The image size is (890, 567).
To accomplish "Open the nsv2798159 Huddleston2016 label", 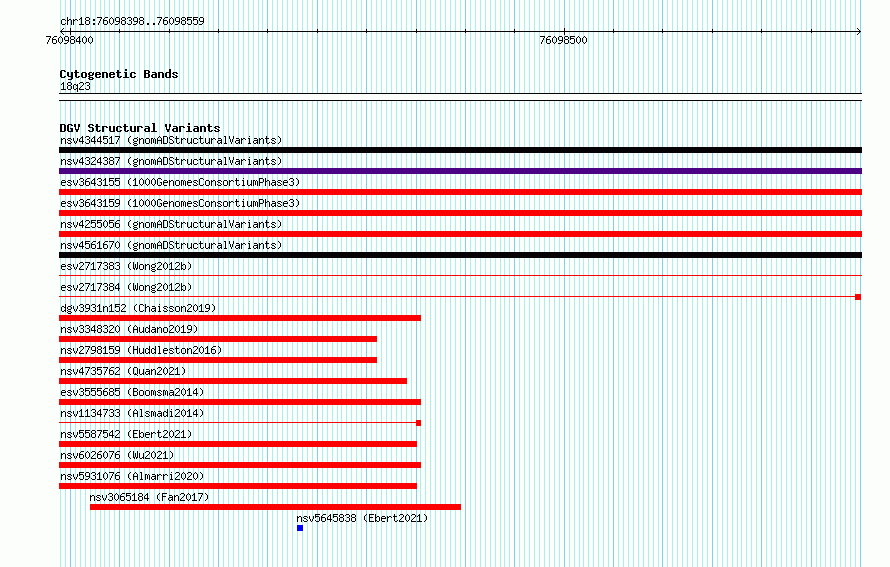I will 141,350.
